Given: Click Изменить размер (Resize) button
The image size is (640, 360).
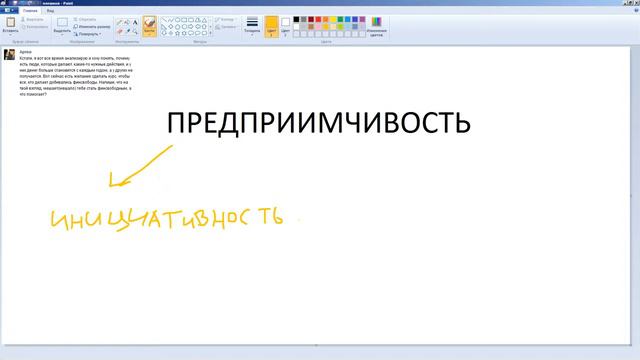Looking at the screenshot, I should pos(92,27).
